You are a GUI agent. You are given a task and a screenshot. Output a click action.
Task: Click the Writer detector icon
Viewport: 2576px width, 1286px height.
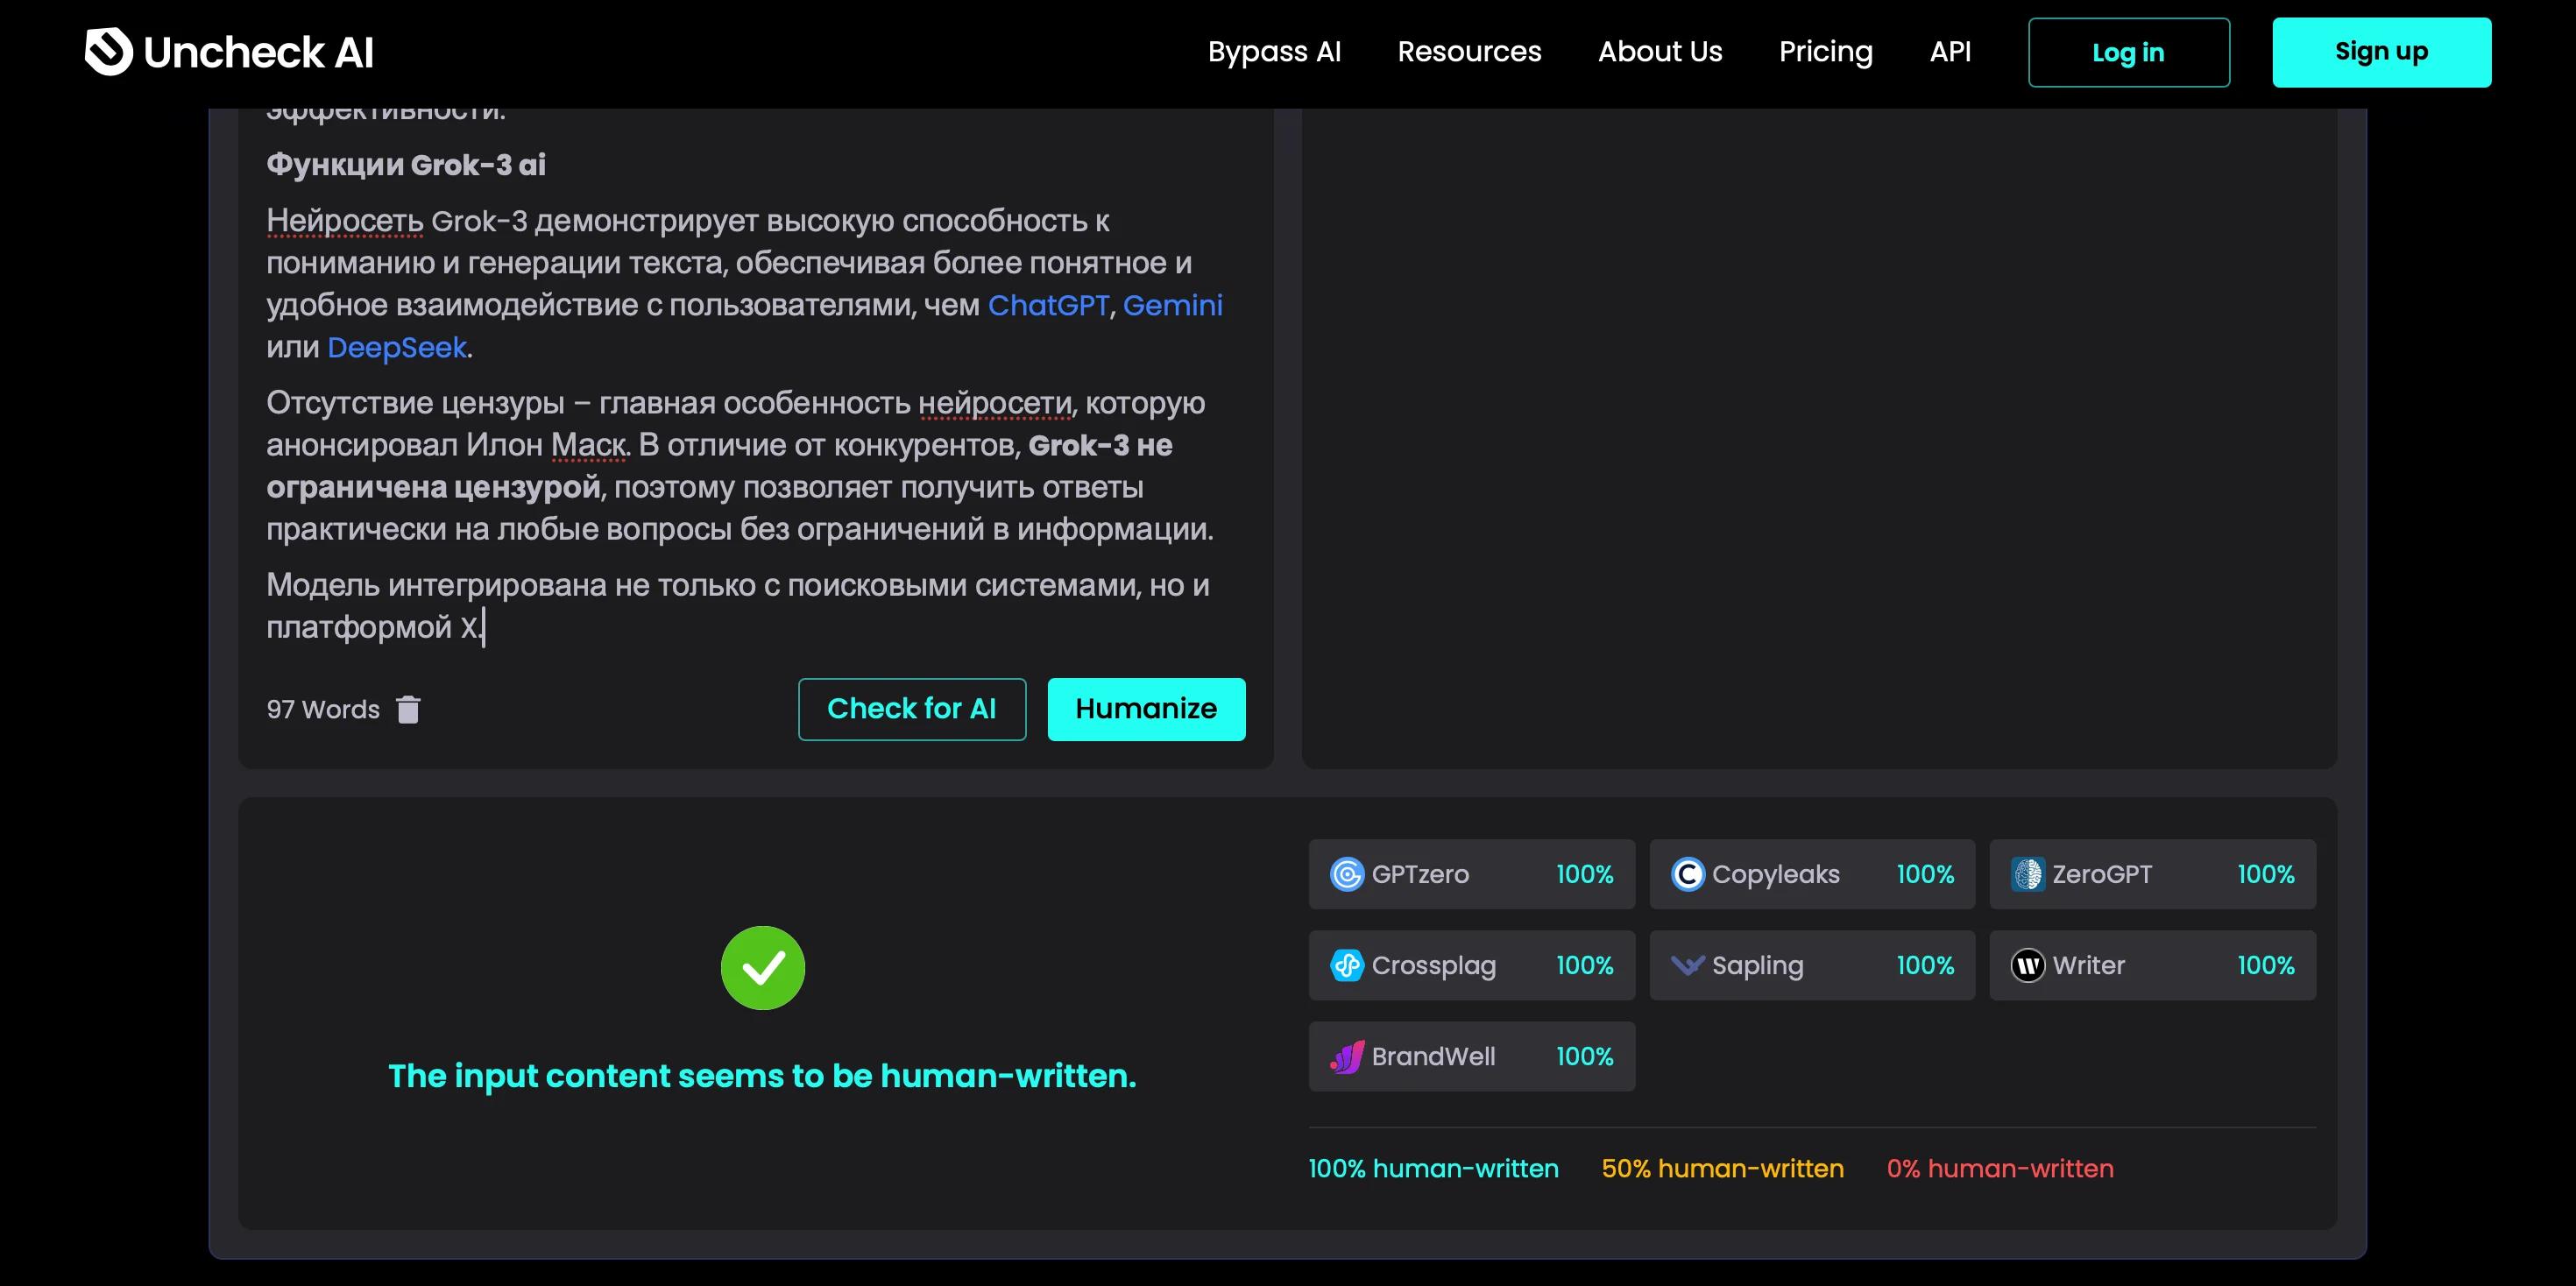click(2028, 965)
